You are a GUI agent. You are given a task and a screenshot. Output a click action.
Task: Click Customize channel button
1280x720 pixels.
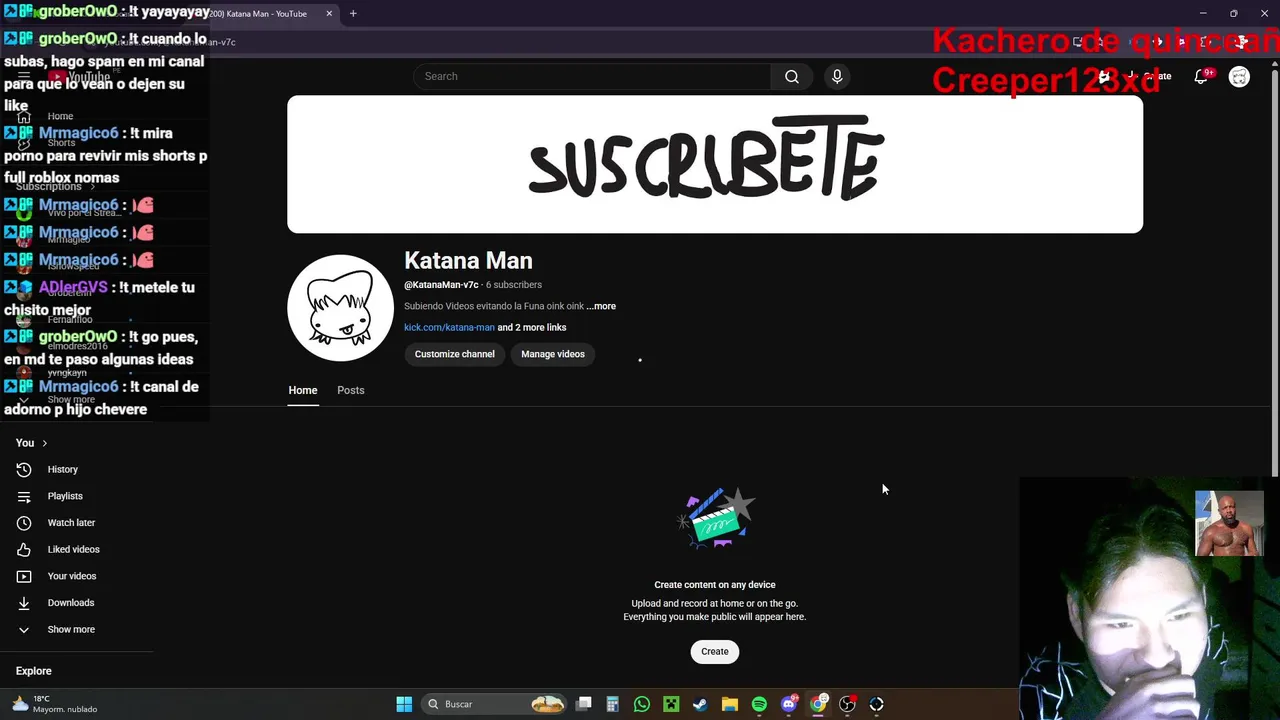click(455, 354)
